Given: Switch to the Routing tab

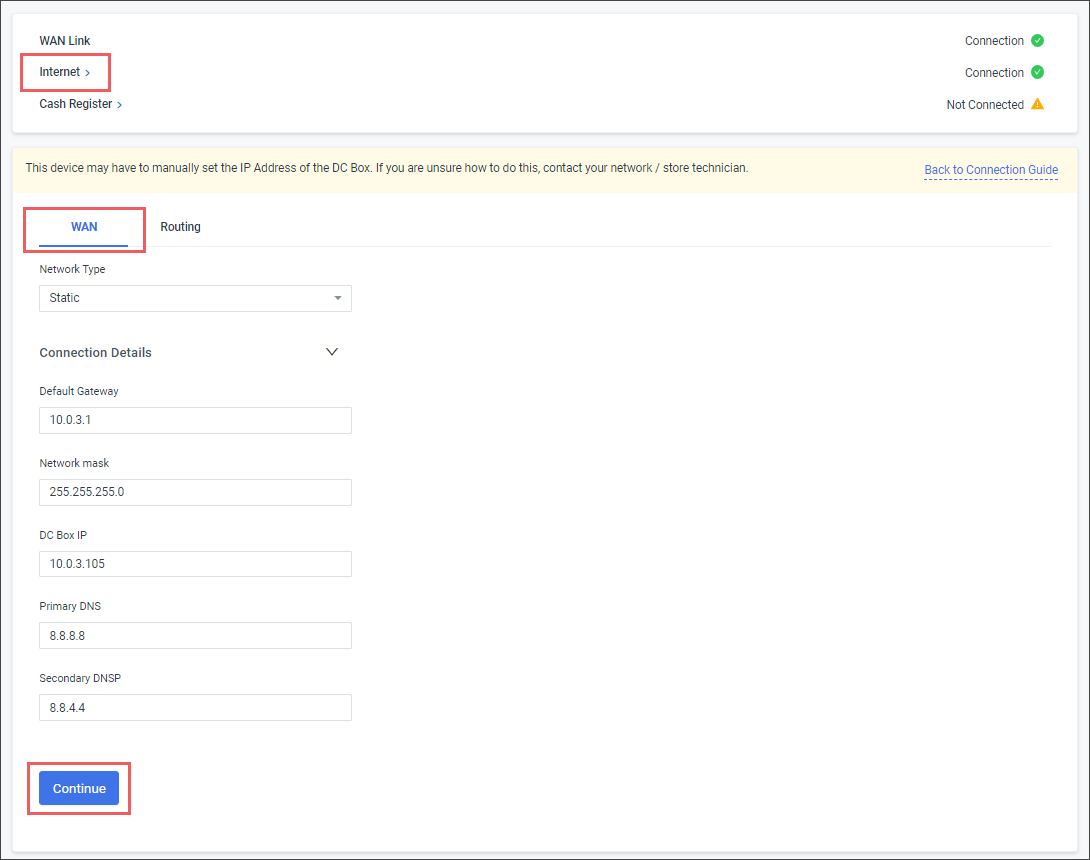Looking at the screenshot, I should point(180,227).
